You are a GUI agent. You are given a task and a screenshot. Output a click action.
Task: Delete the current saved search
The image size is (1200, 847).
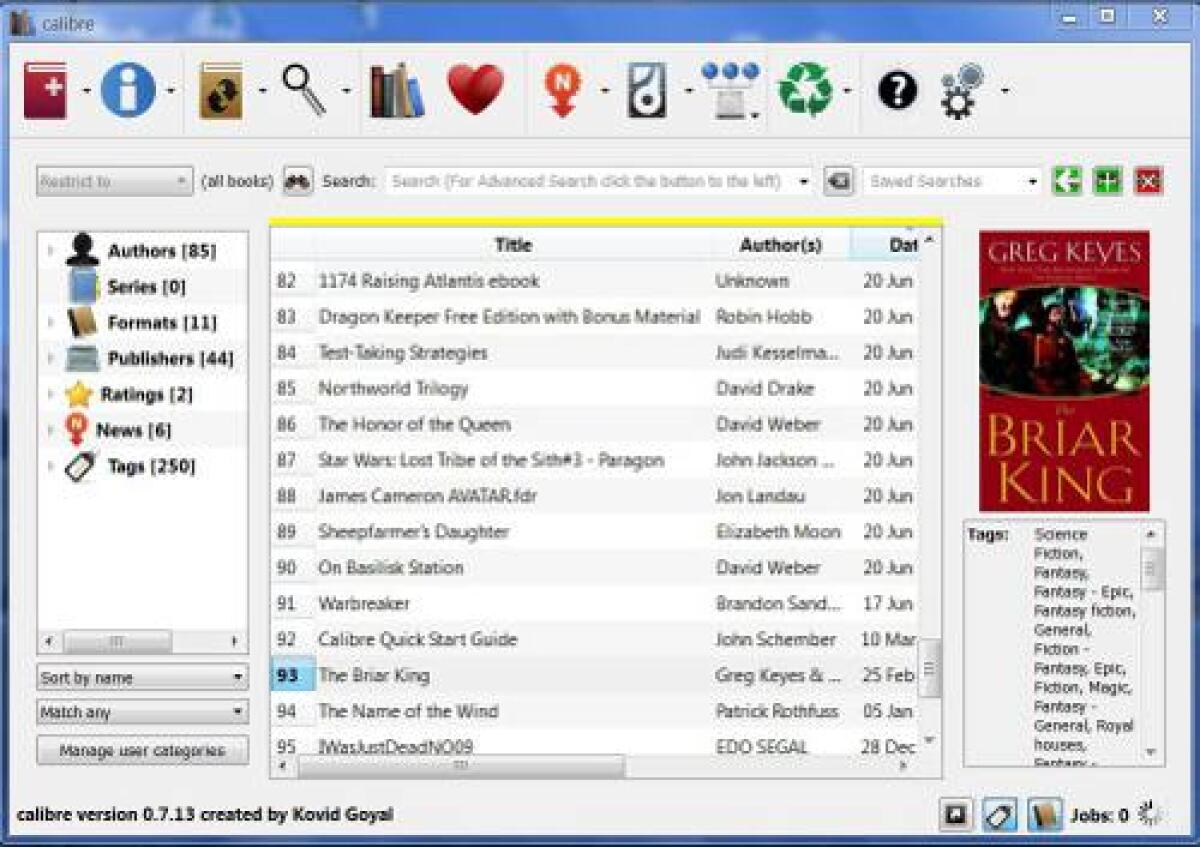pos(1148,180)
